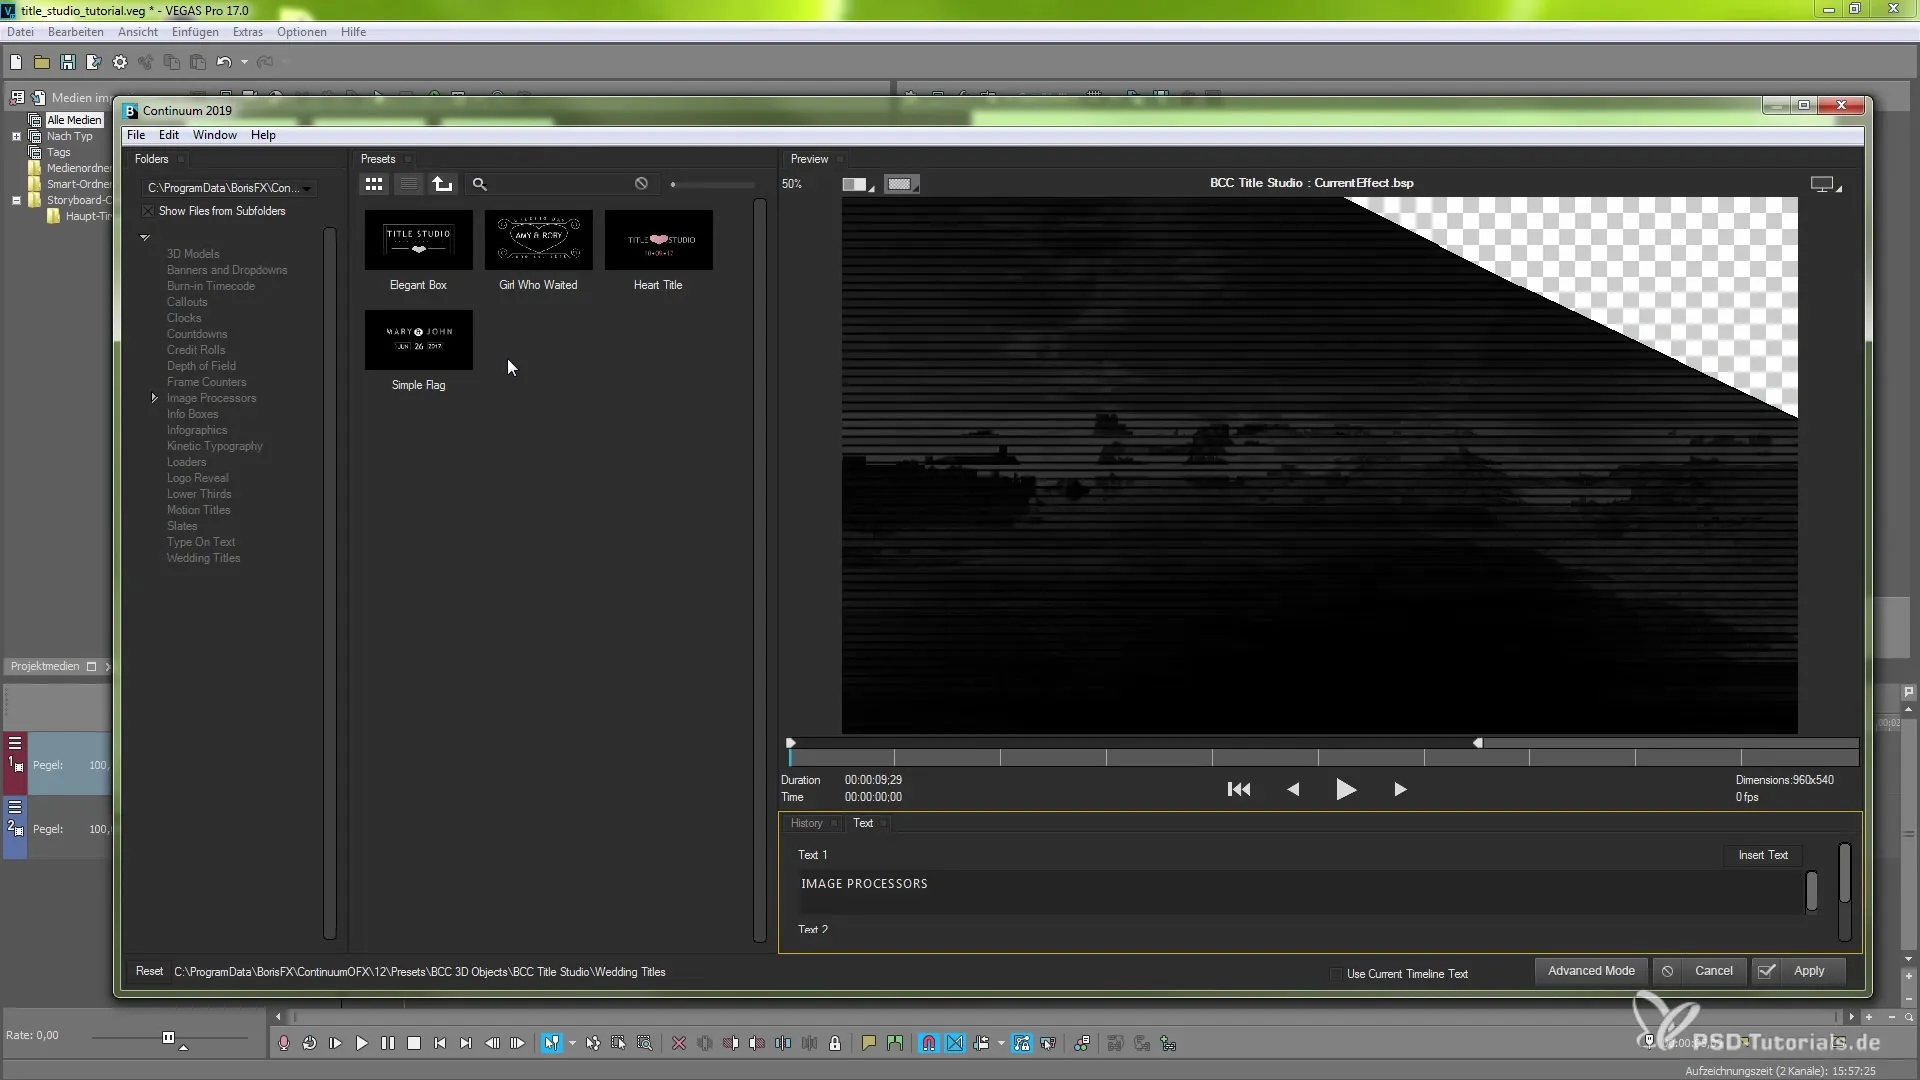This screenshot has height=1080, width=1920.
Task: Toggle automatic crossfades icon
Action: click(955, 1043)
